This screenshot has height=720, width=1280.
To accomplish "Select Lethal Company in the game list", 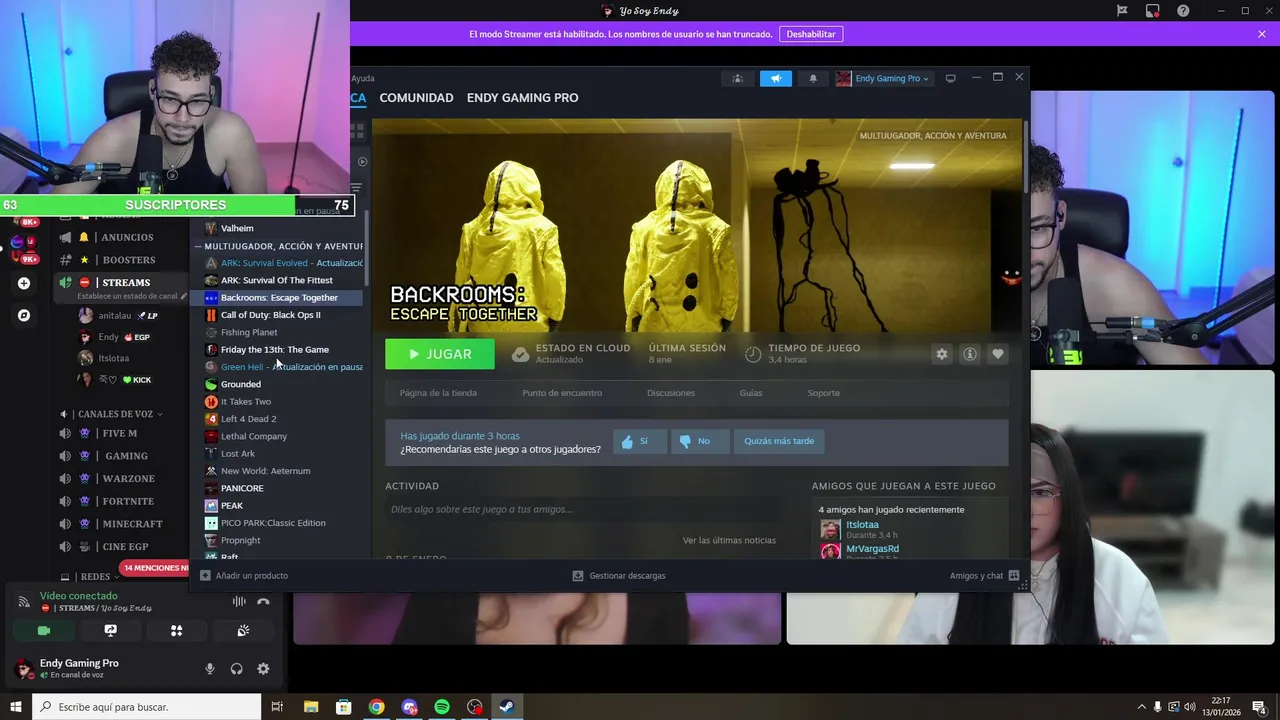I will click(x=254, y=436).
